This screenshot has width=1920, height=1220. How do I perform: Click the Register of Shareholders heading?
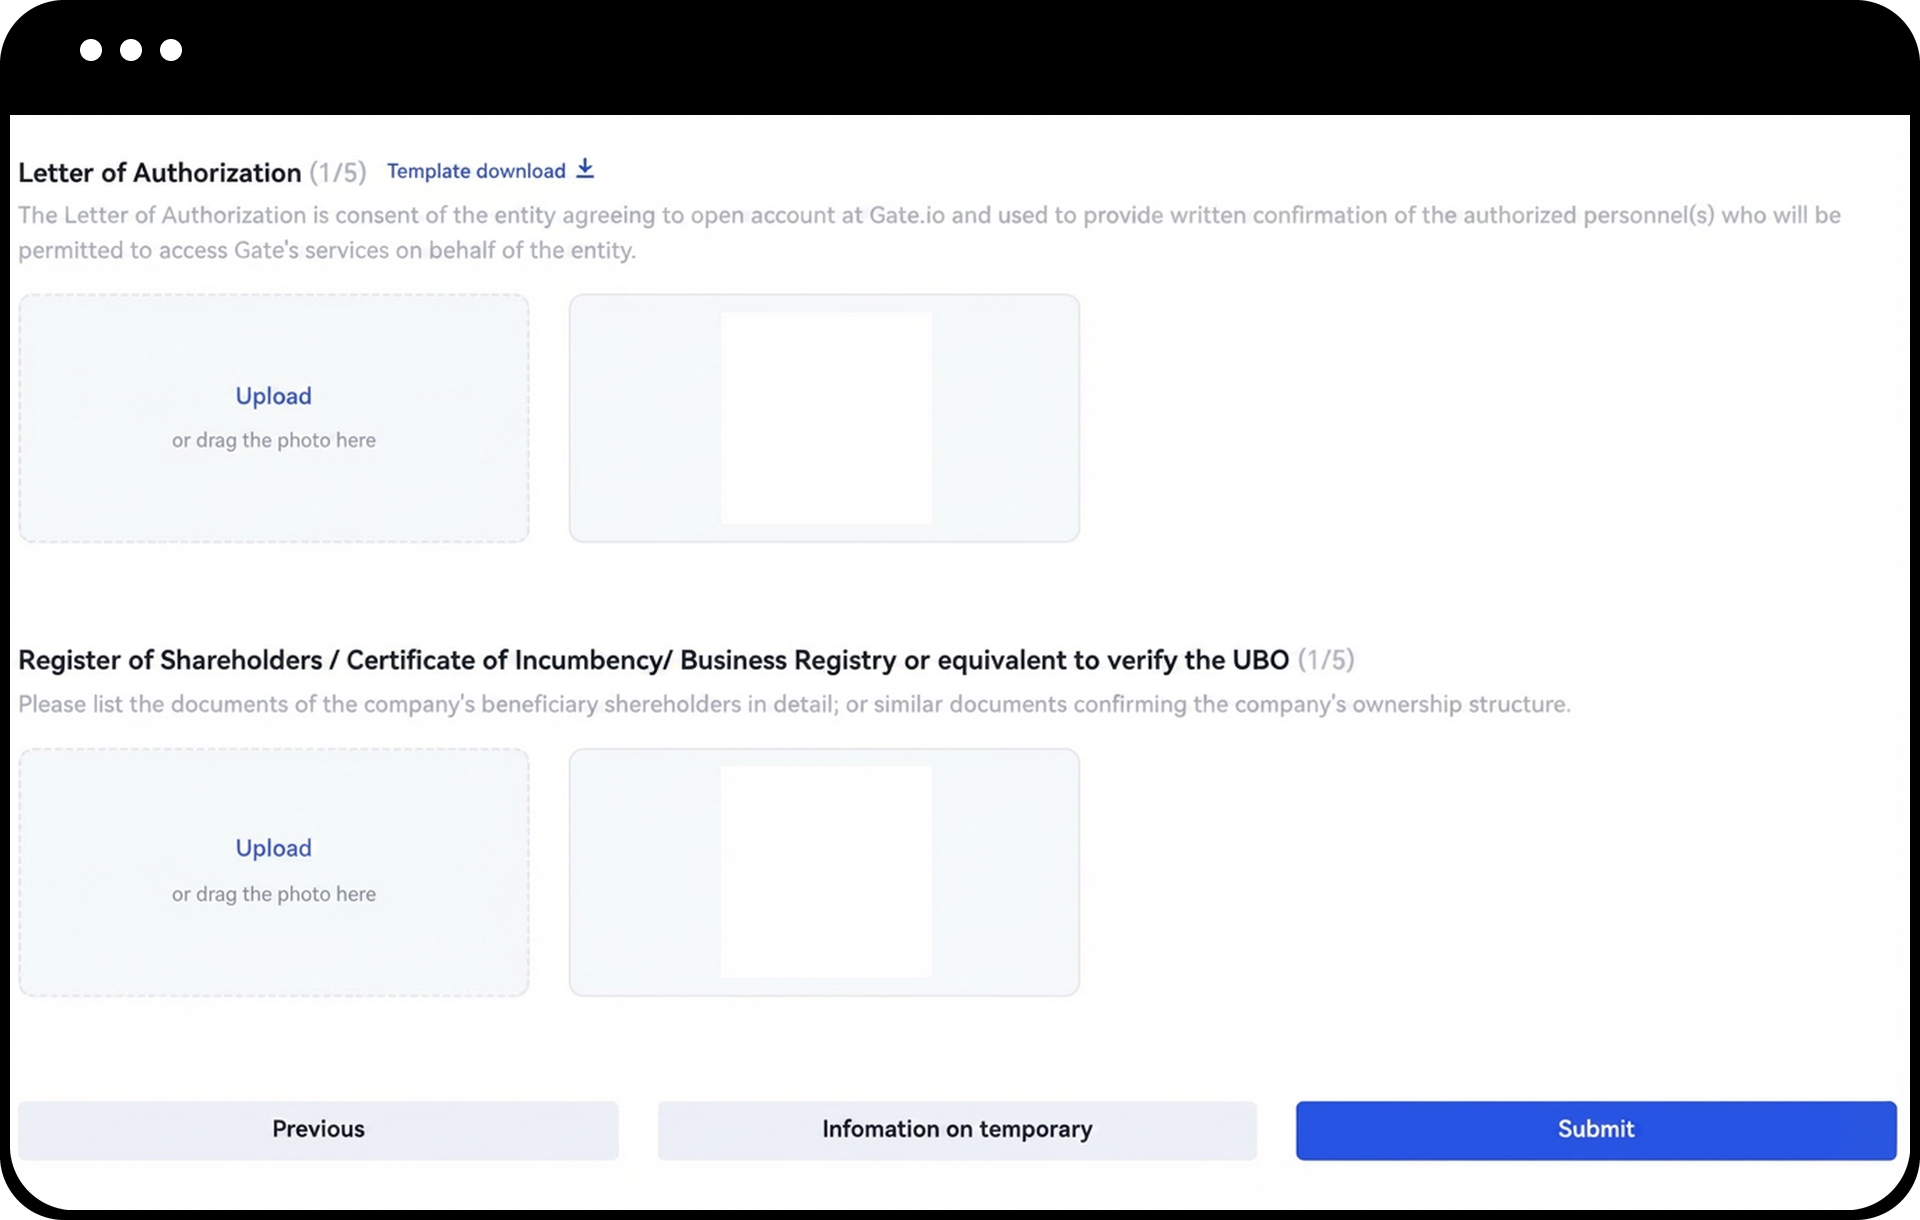(x=653, y=660)
